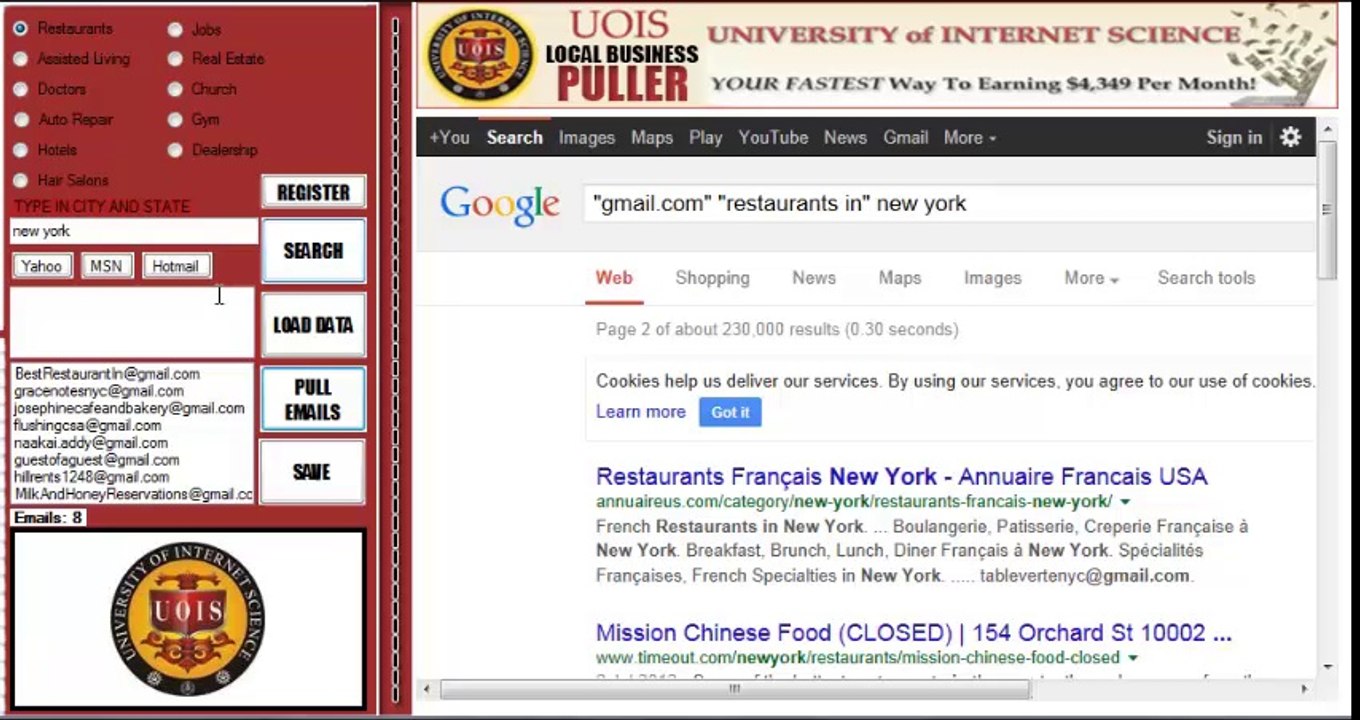Click the horizontal scrollbar left arrow

(428, 689)
